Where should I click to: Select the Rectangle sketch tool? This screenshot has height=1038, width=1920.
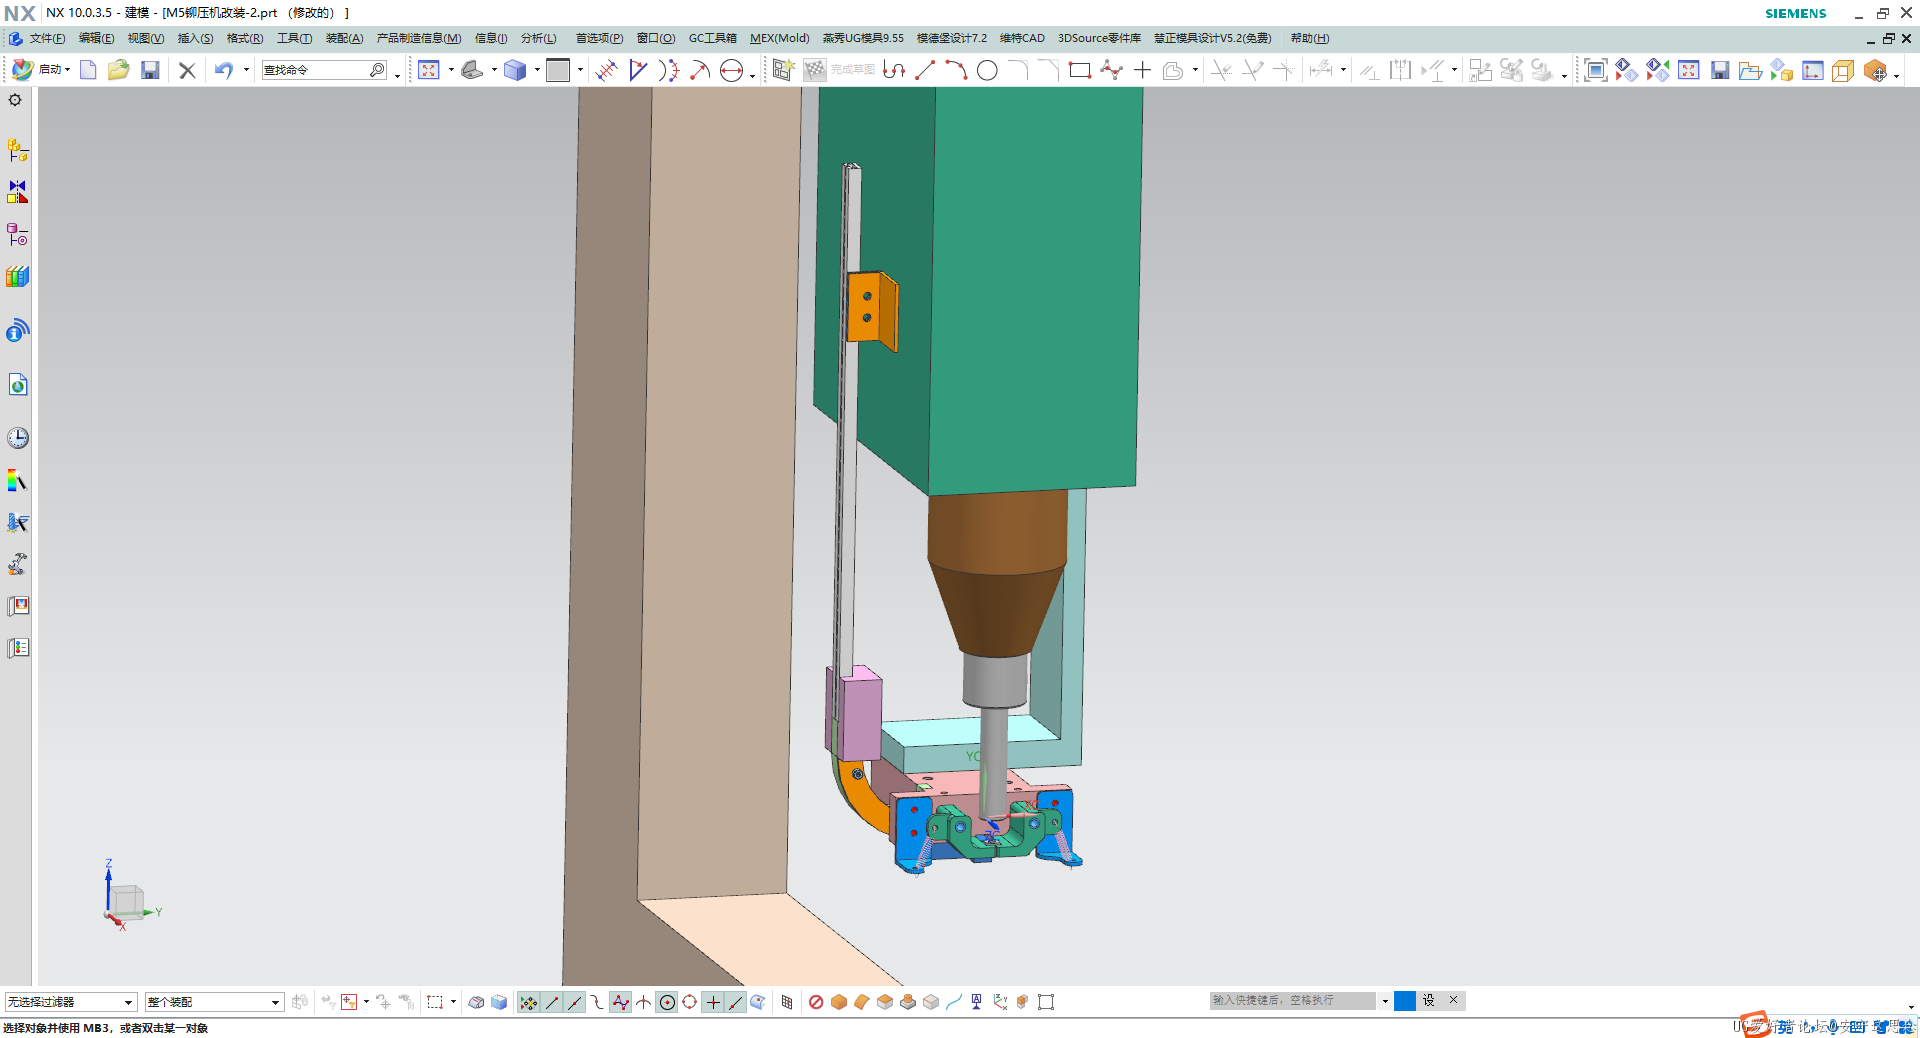click(x=1079, y=70)
